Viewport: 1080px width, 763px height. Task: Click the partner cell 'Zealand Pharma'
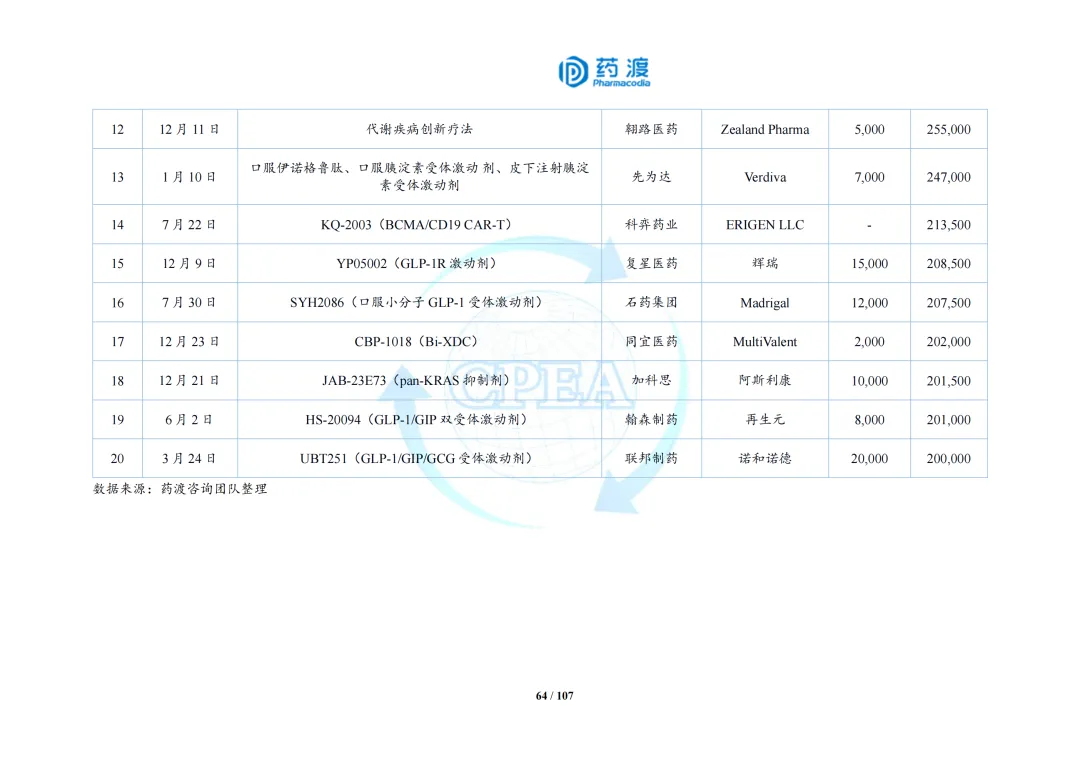pos(765,129)
